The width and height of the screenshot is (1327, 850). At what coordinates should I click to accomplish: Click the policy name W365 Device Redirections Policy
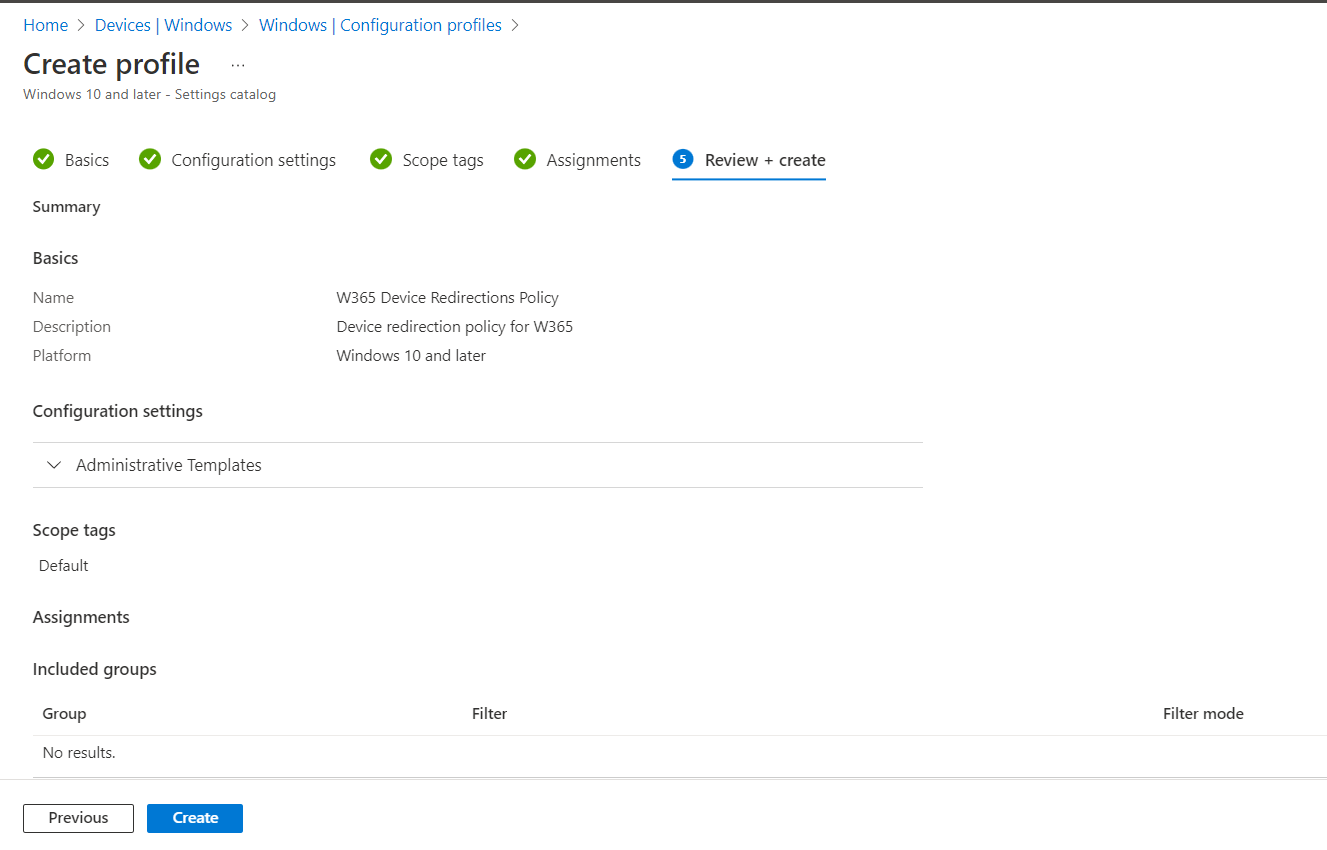pyautogui.click(x=448, y=298)
